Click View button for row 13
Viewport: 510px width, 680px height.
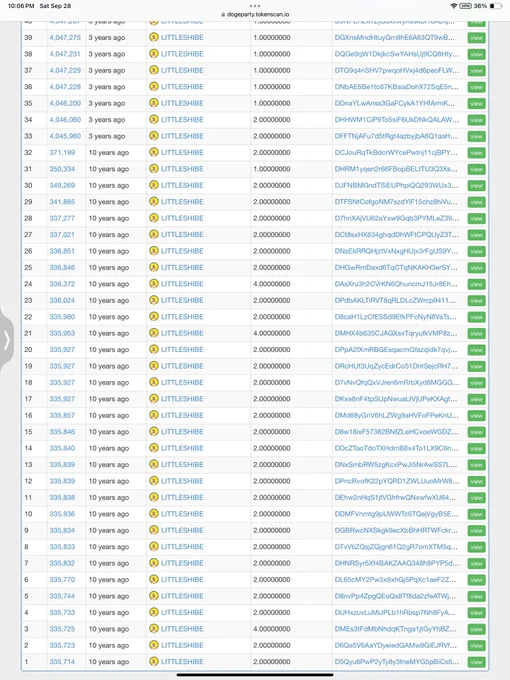(x=476, y=465)
